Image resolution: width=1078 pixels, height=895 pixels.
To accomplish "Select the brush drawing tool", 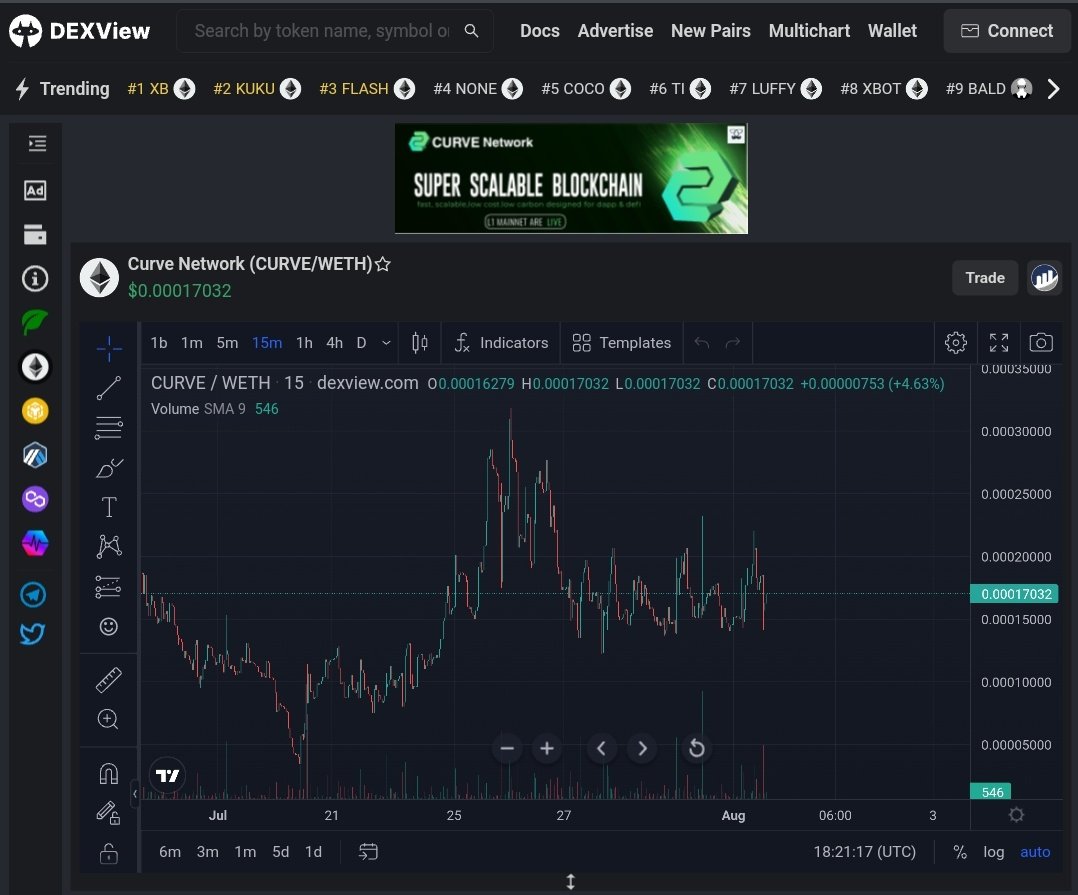I will tap(109, 468).
